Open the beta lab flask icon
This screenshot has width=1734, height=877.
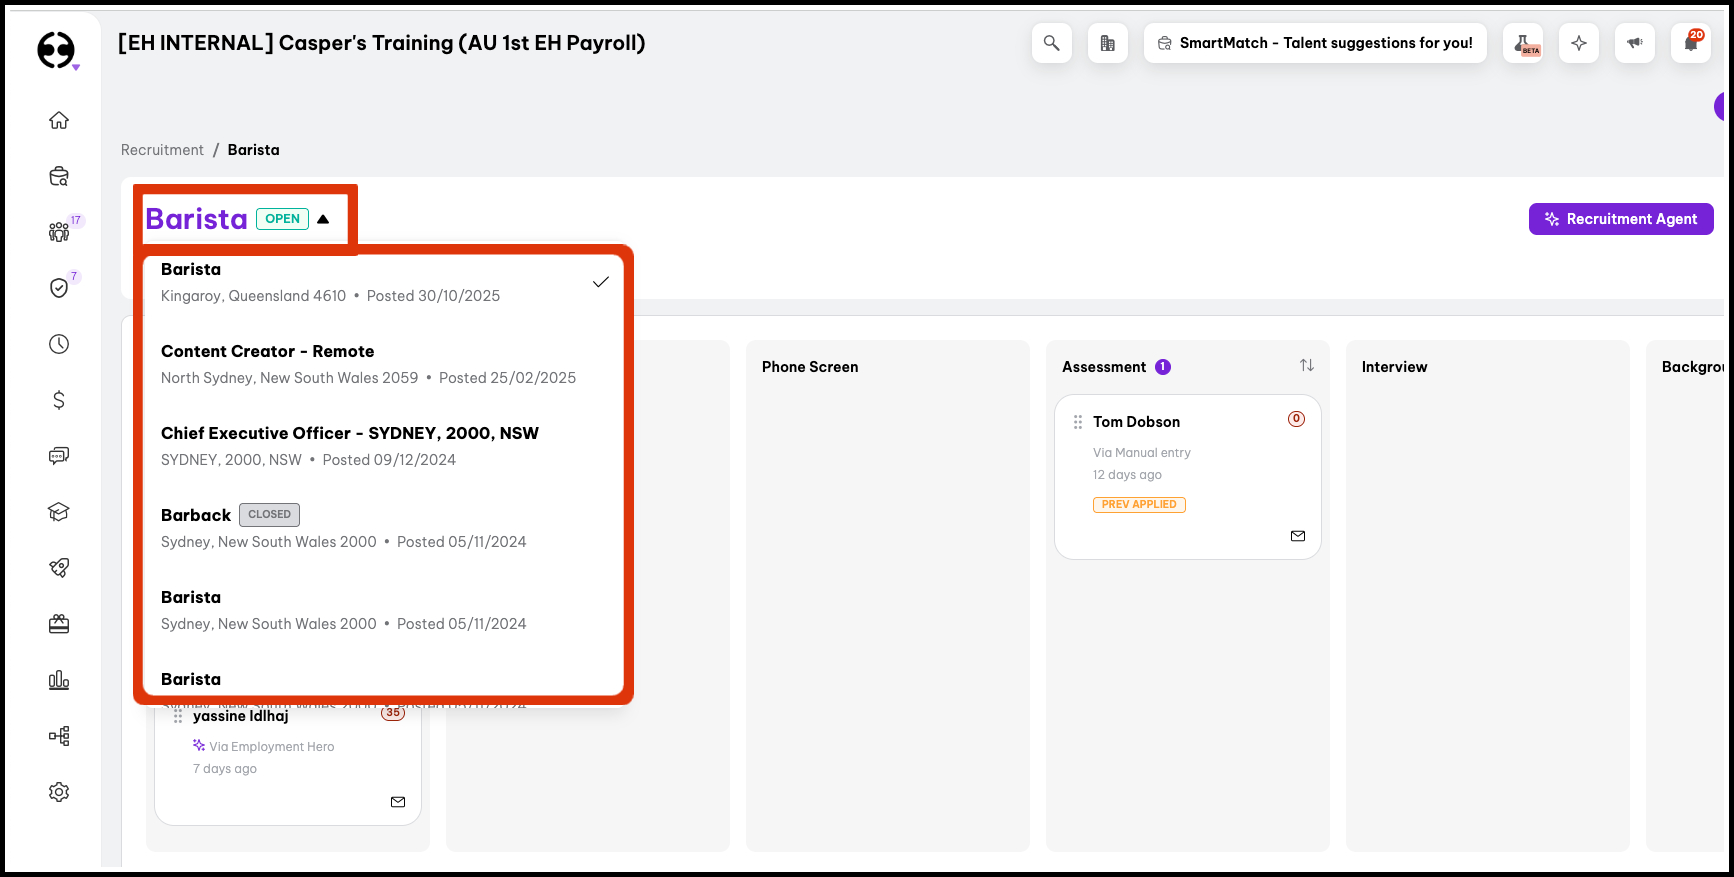1523,43
